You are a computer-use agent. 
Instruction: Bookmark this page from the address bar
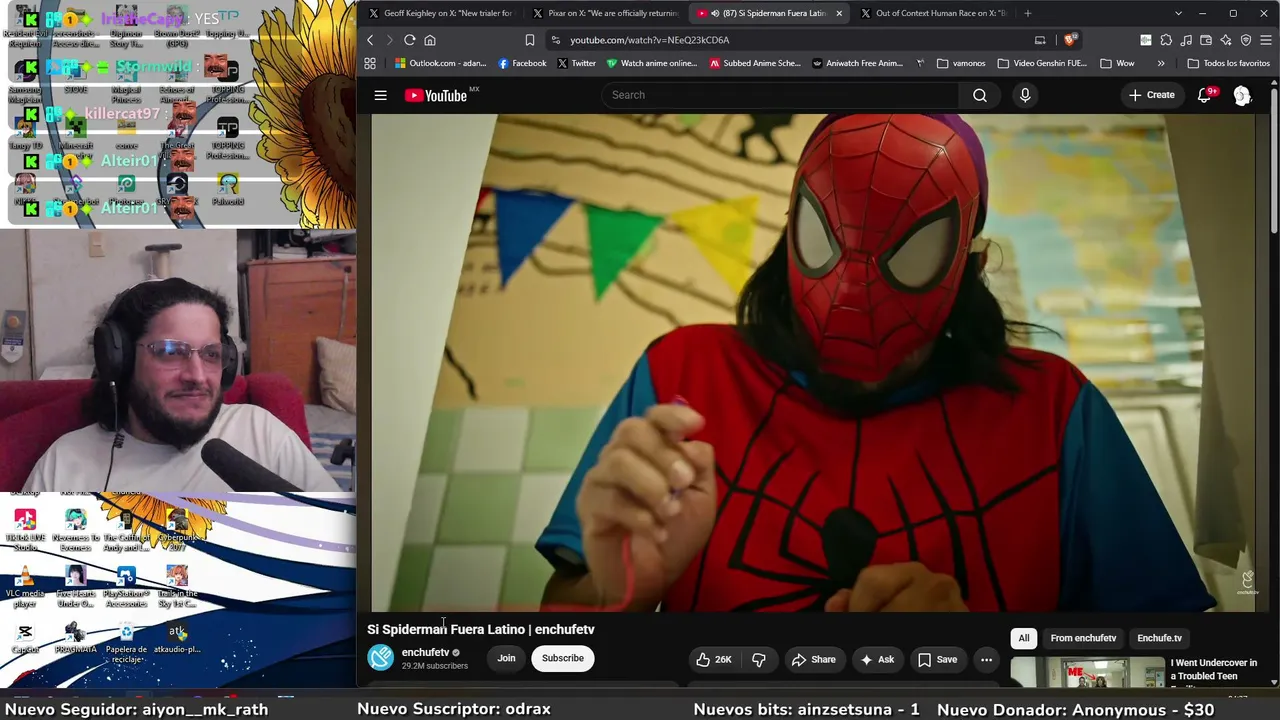530,40
